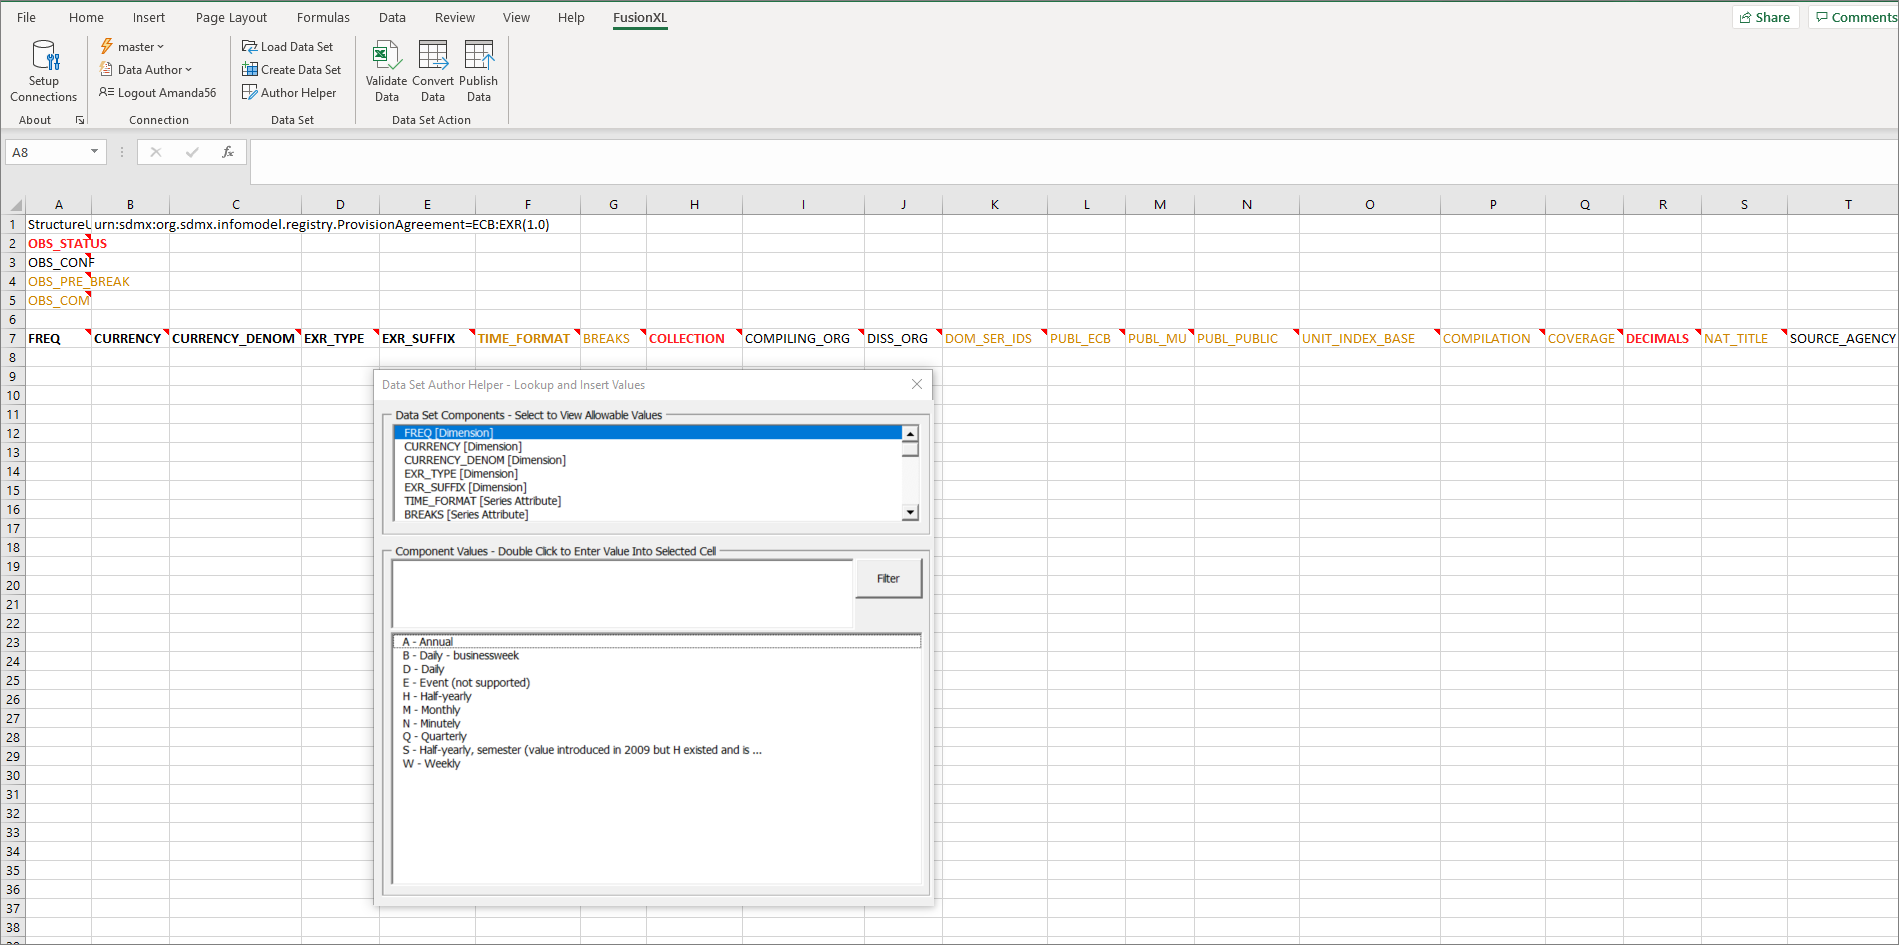Viewport: 1899px width, 945px height.
Task: Launch the Author Helper tool
Action: pyautogui.click(x=290, y=92)
